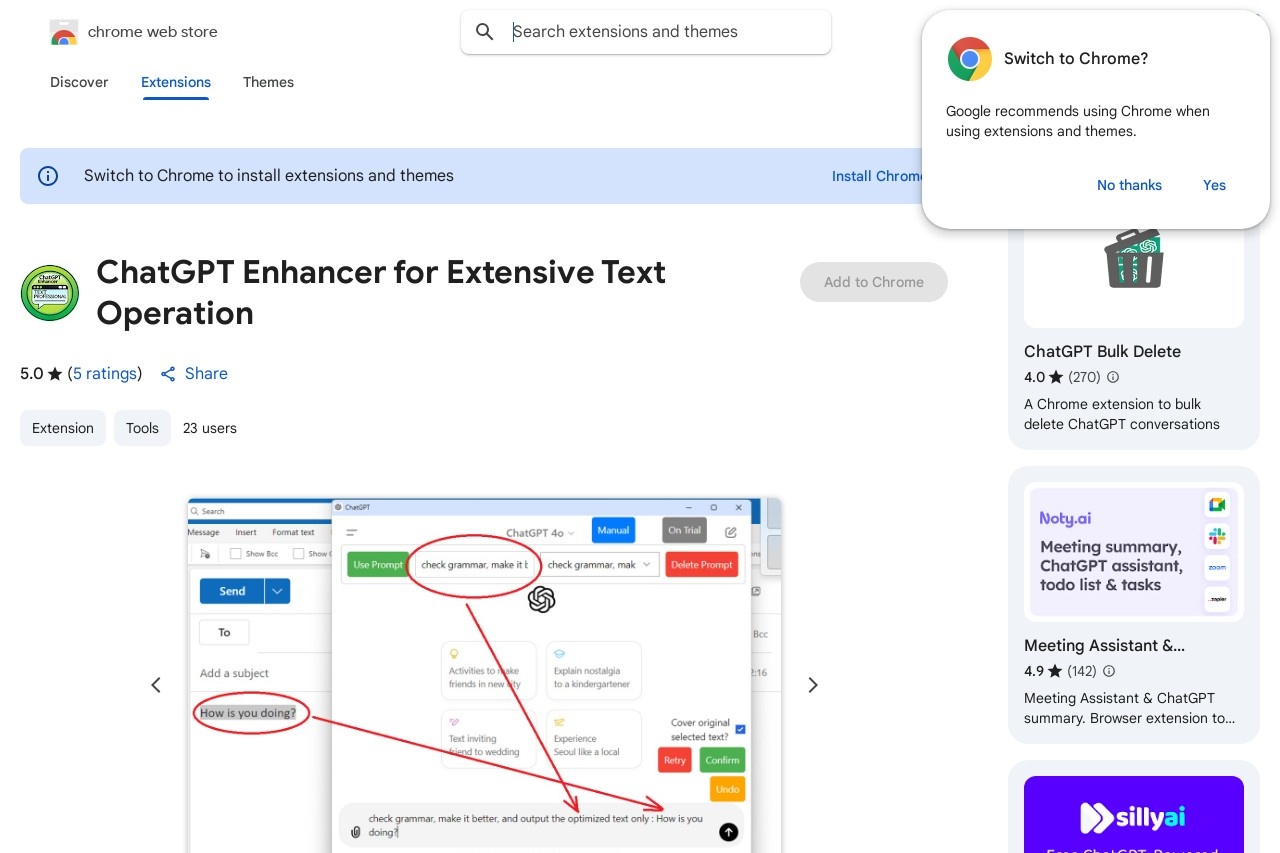Click 'A Chrome extension to bulk' description

(1122, 414)
